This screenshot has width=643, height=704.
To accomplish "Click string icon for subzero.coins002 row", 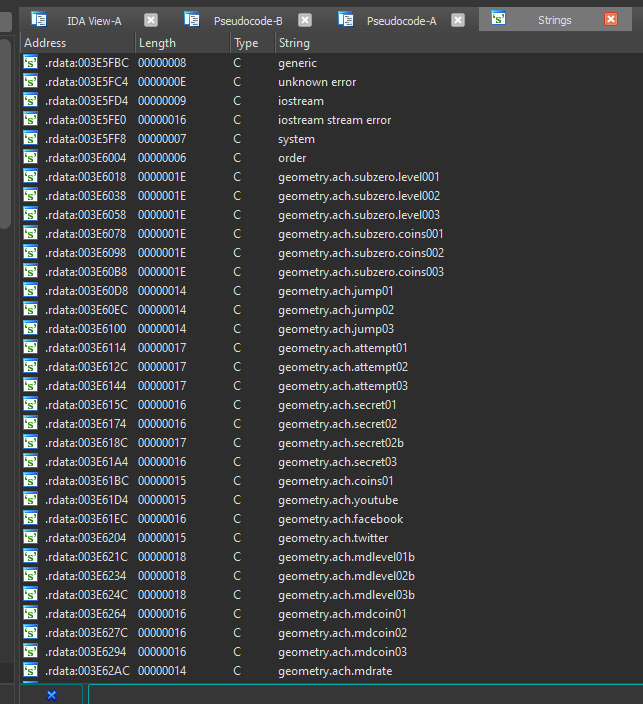I will tap(31, 252).
